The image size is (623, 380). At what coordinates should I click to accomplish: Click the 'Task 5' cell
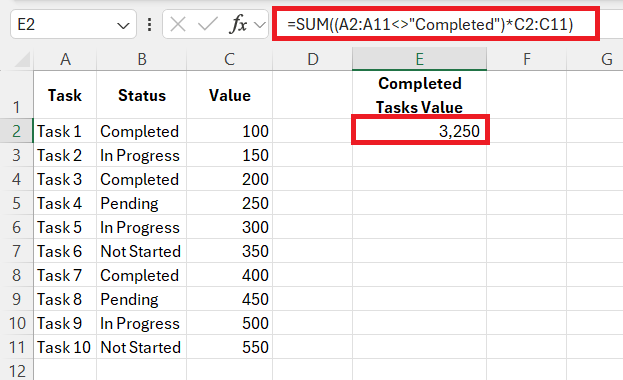pyautogui.click(x=65, y=227)
